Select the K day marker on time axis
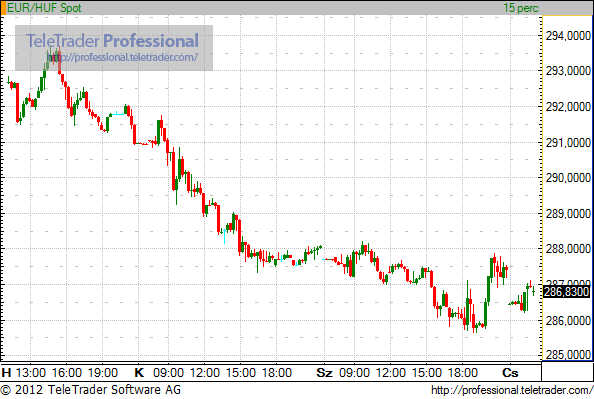 (139, 373)
